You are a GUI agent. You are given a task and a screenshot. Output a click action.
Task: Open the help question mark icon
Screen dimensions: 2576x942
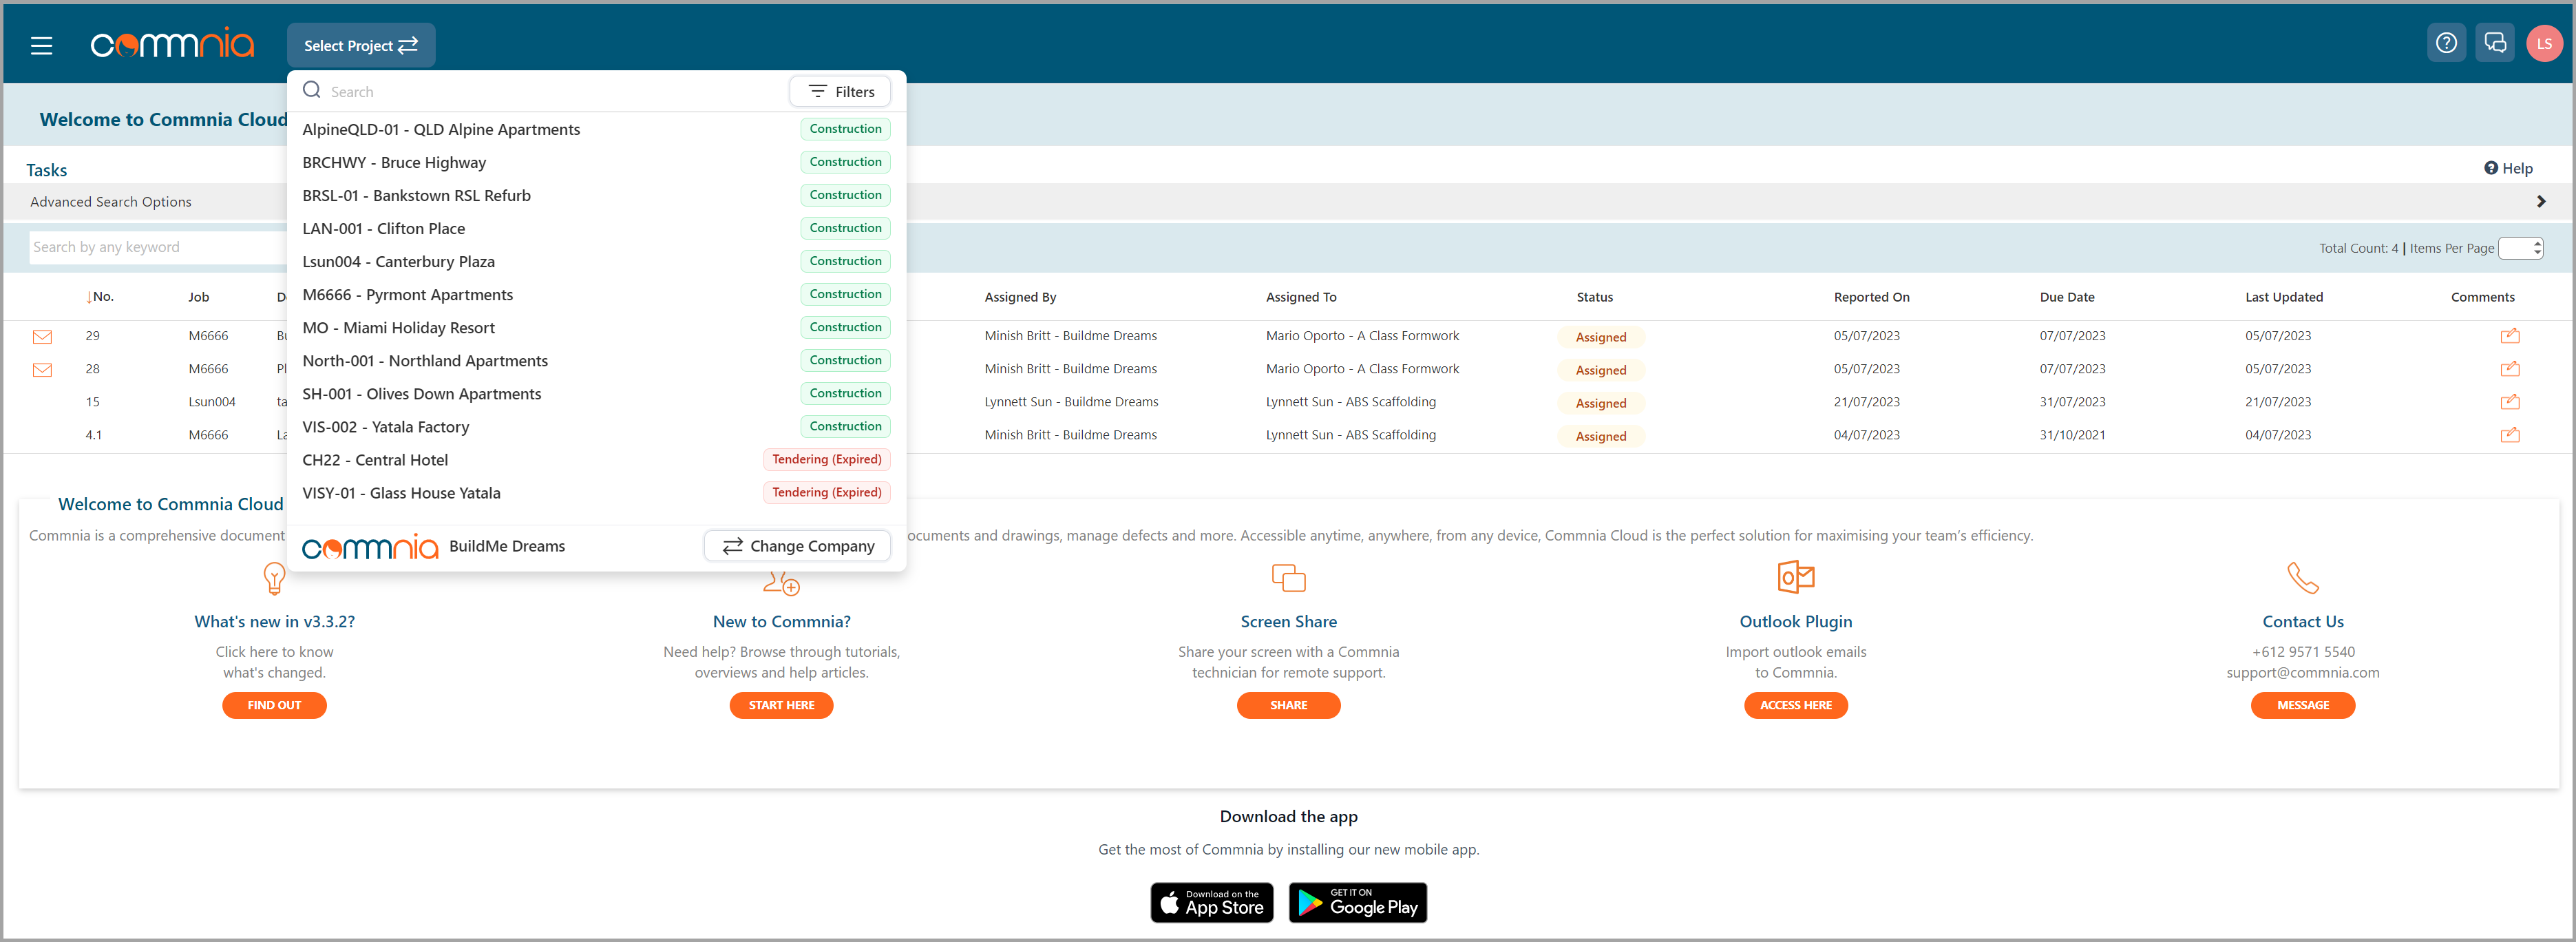coord(2446,43)
